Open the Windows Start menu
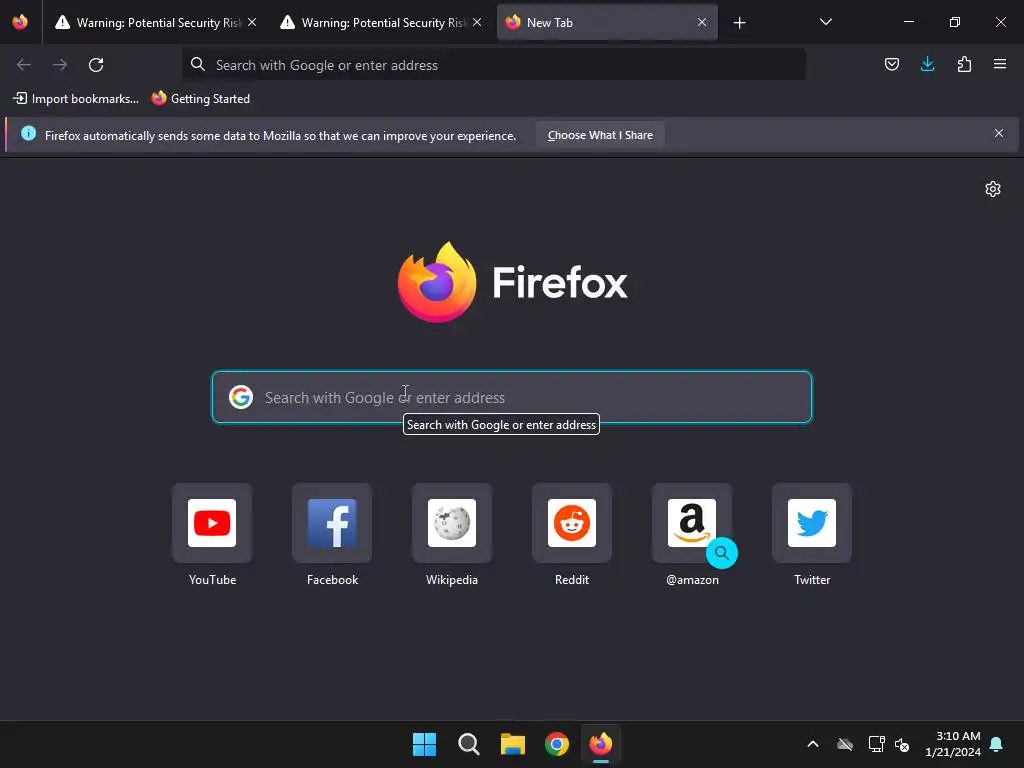The height and width of the screenshot is (768, 1024). (x=424, y=744)
